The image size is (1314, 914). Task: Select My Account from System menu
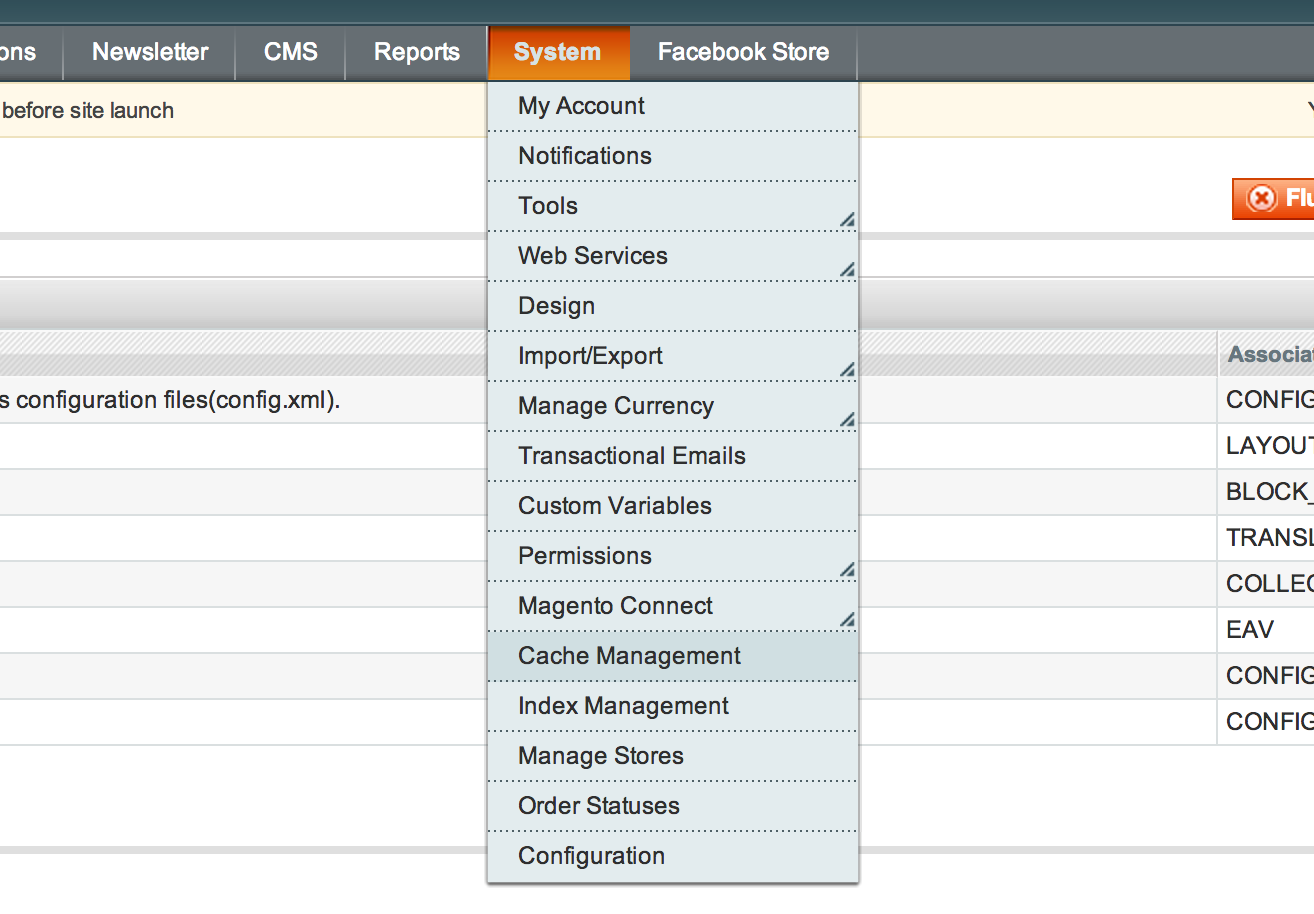(x=672, y=106)
